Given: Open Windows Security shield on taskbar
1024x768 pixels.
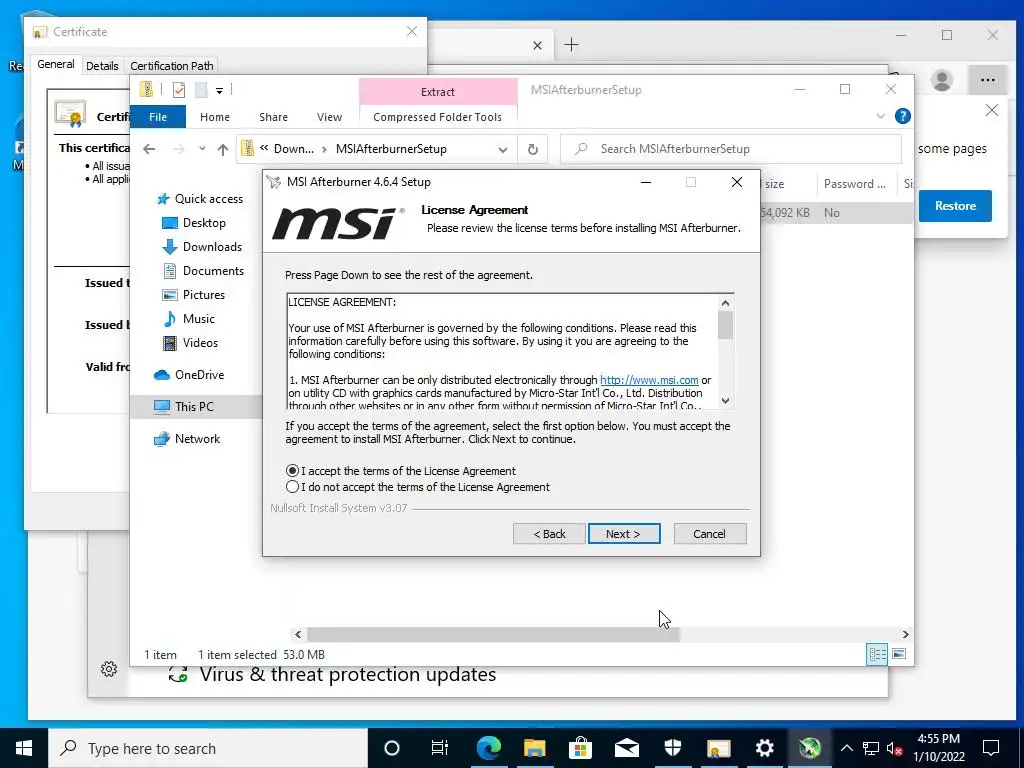Looking at the screenshot, I should tap(673, 748).
